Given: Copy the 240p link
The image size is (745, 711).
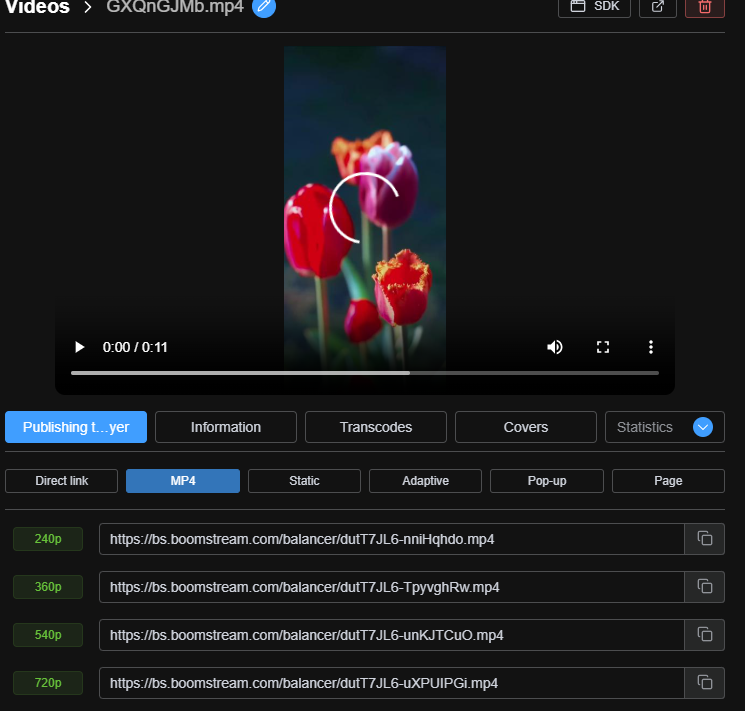Looking at the screenshot, I should (705, 539).
